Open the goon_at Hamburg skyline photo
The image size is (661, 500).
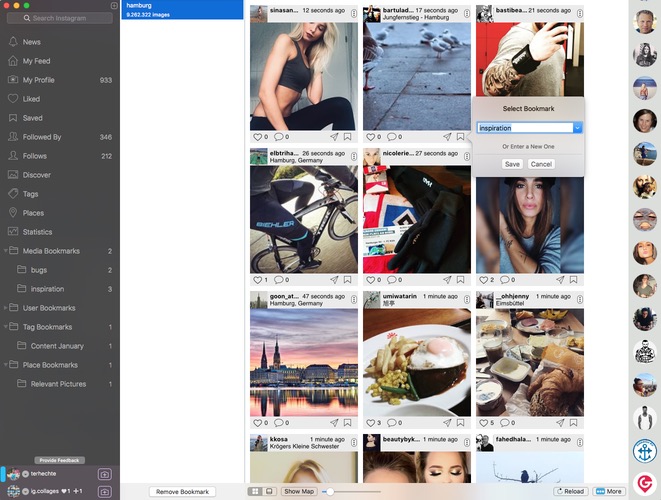304,363
